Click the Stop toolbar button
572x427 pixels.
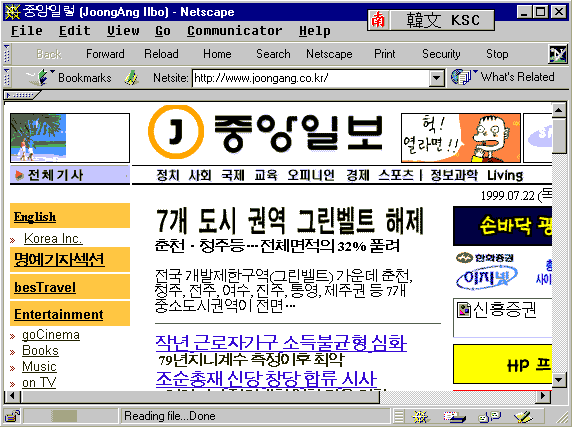coord(497,54)
